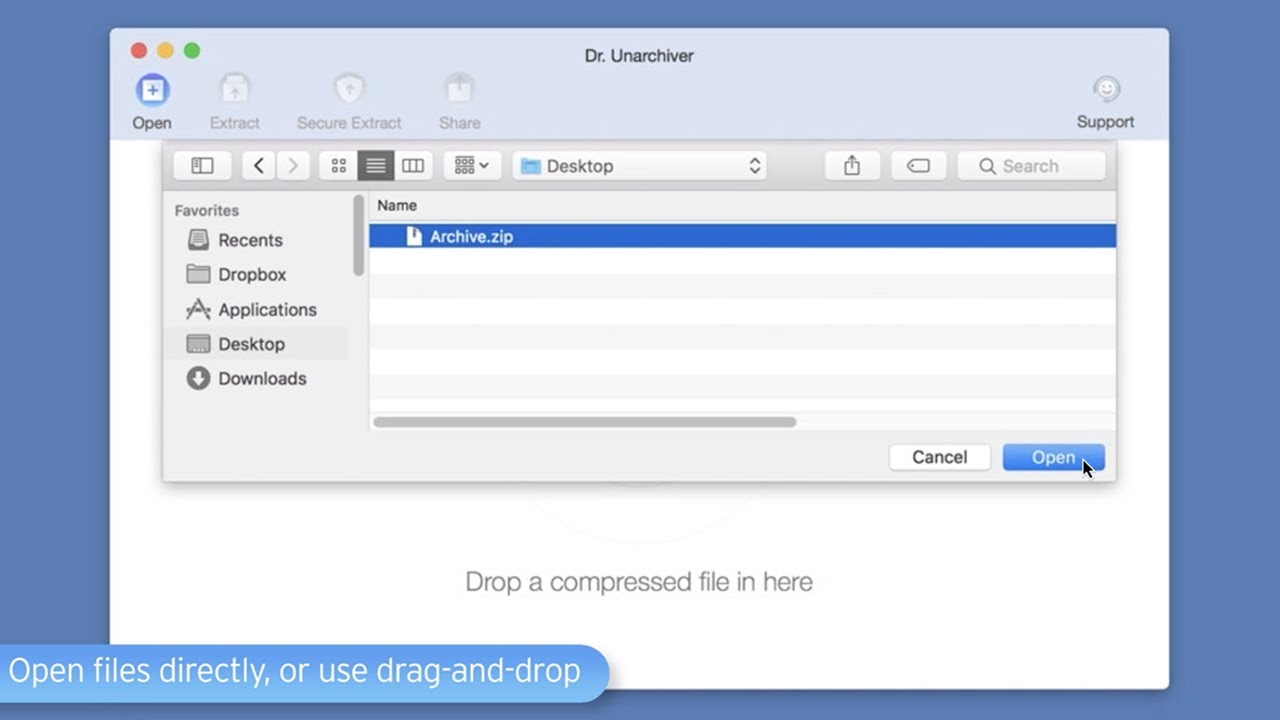Click the sidebar vertical scrollbar
The height and width of the screenshot is (720, 1280).
[358, 235]
